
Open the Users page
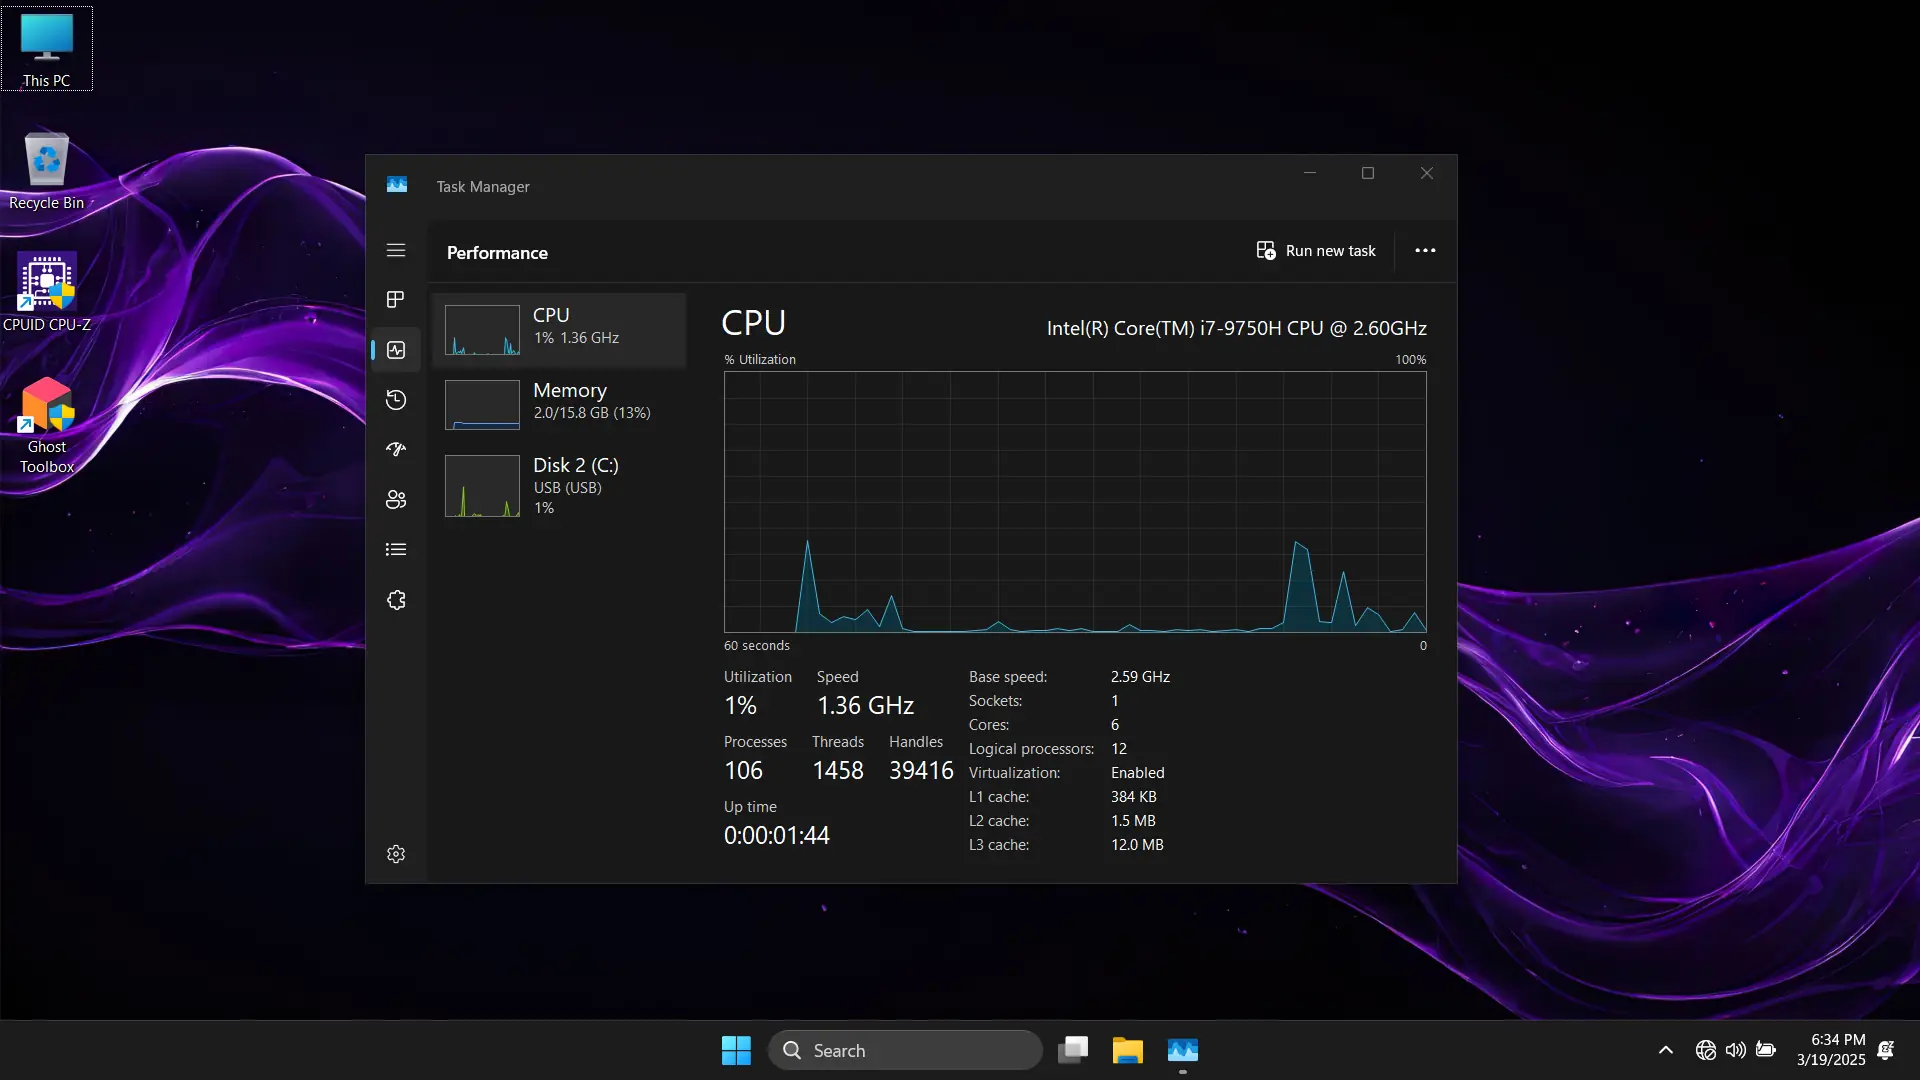pyautogui.click(x=396, y=499)
